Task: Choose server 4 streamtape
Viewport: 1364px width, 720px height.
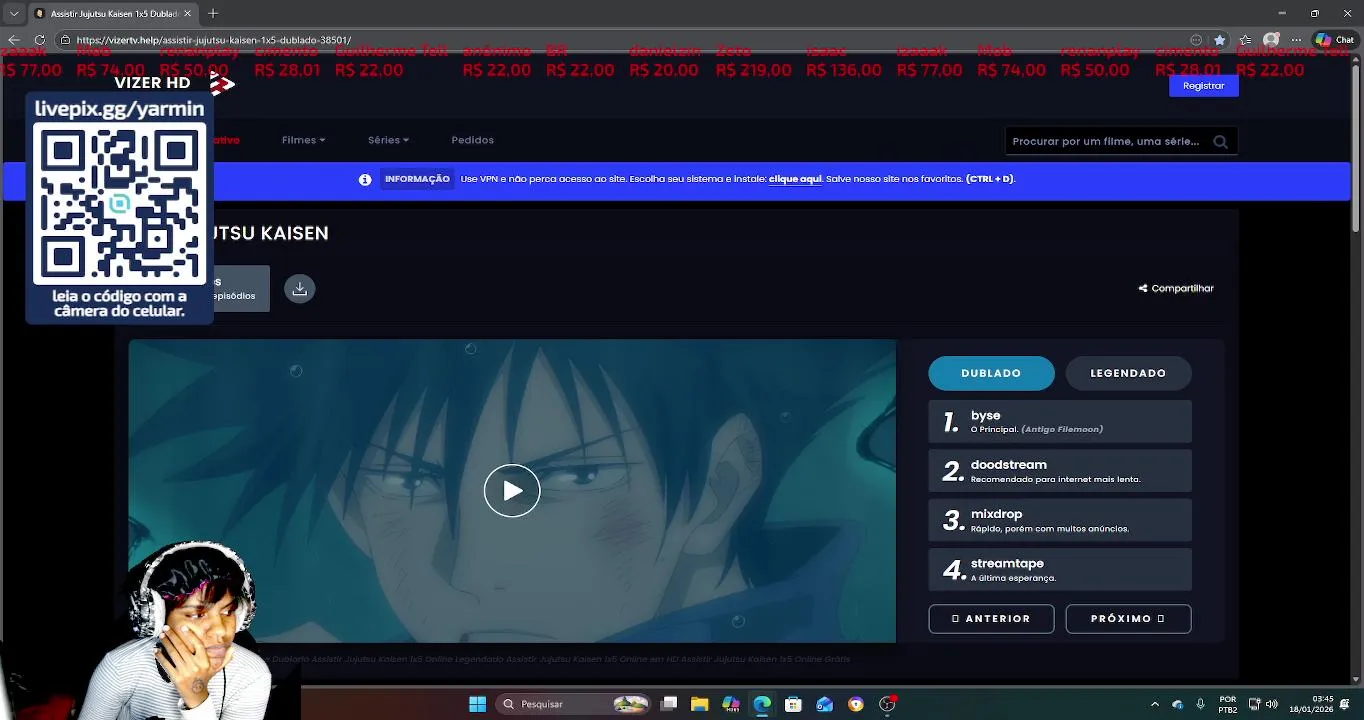Action: (1060, 569)
